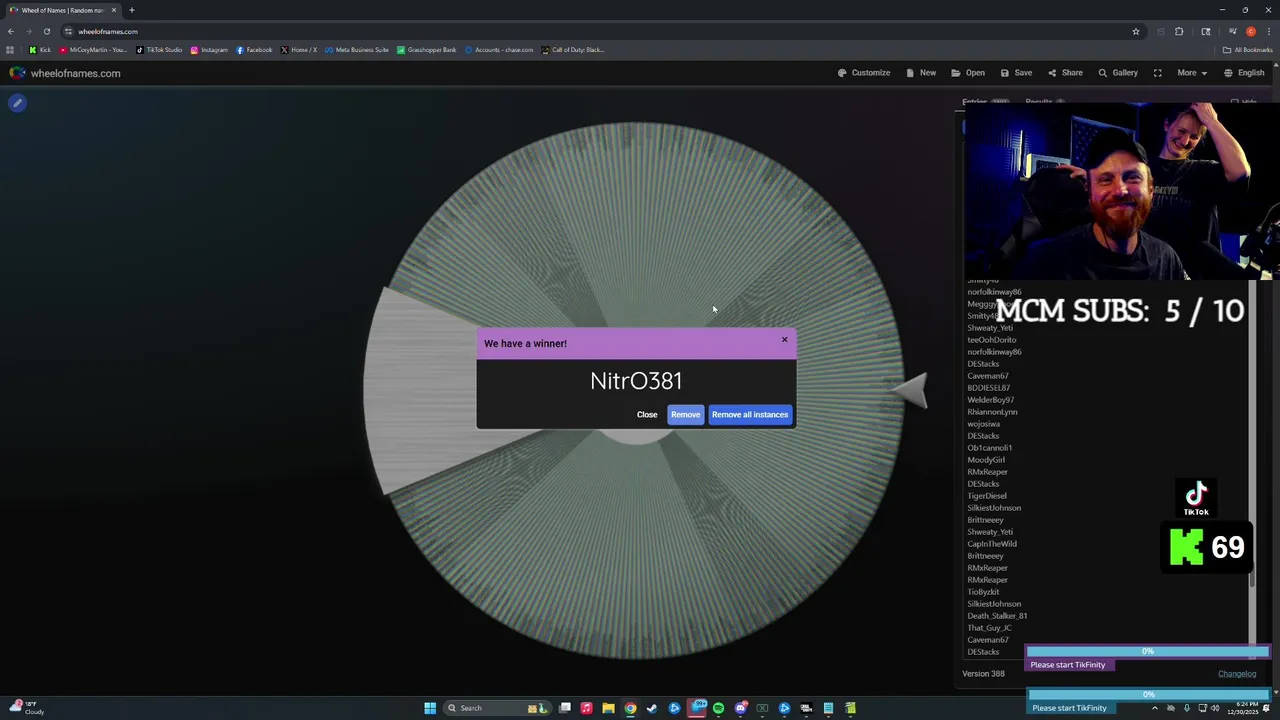This screenshot has height=720, width=1280.
Task: Open Meta Business Suite bookmark
Action: coord(356,50)
